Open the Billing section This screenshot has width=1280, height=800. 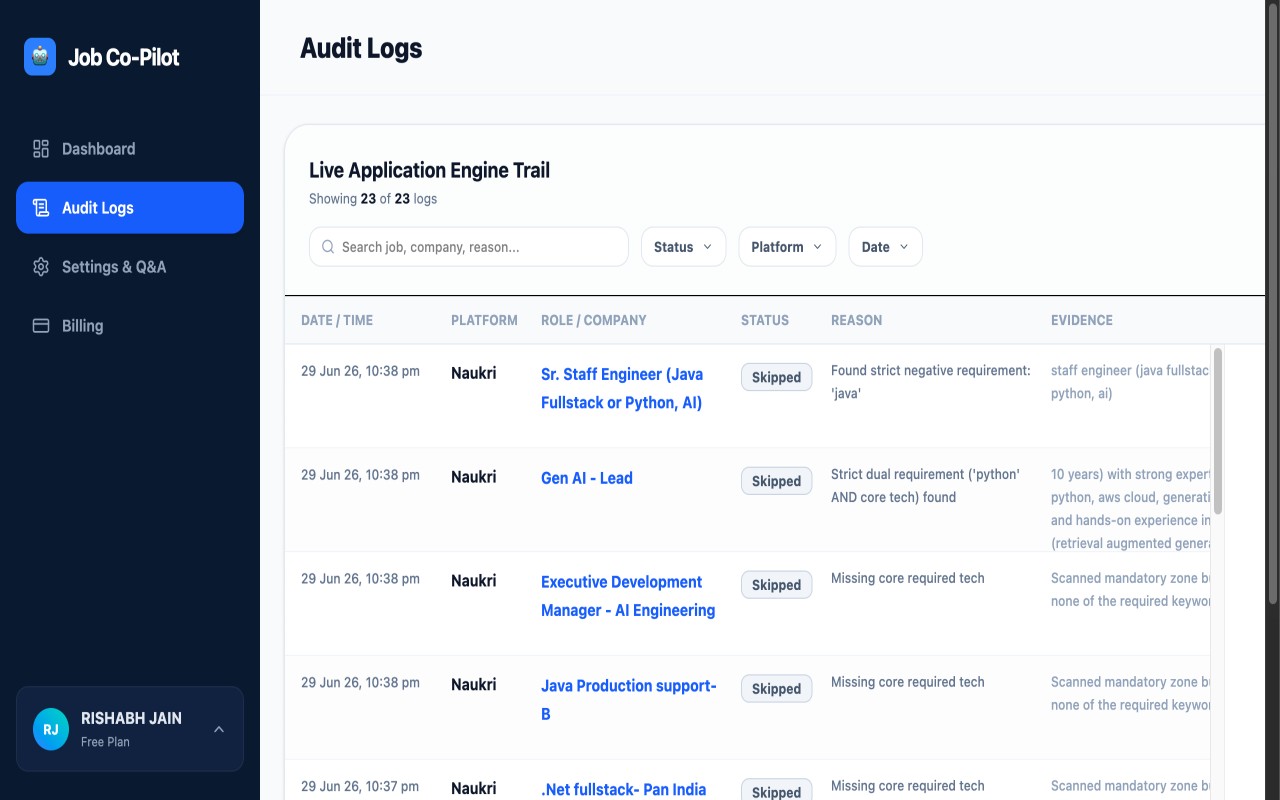(x=130, y=326)
